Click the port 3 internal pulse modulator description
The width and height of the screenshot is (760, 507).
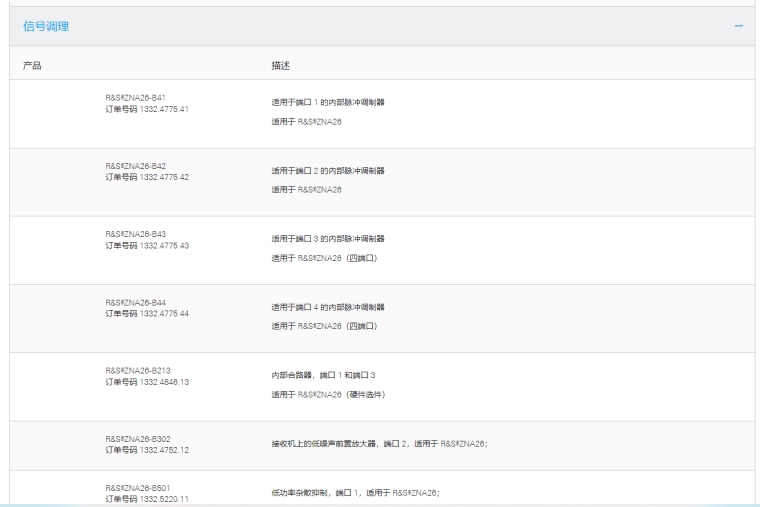328,239
